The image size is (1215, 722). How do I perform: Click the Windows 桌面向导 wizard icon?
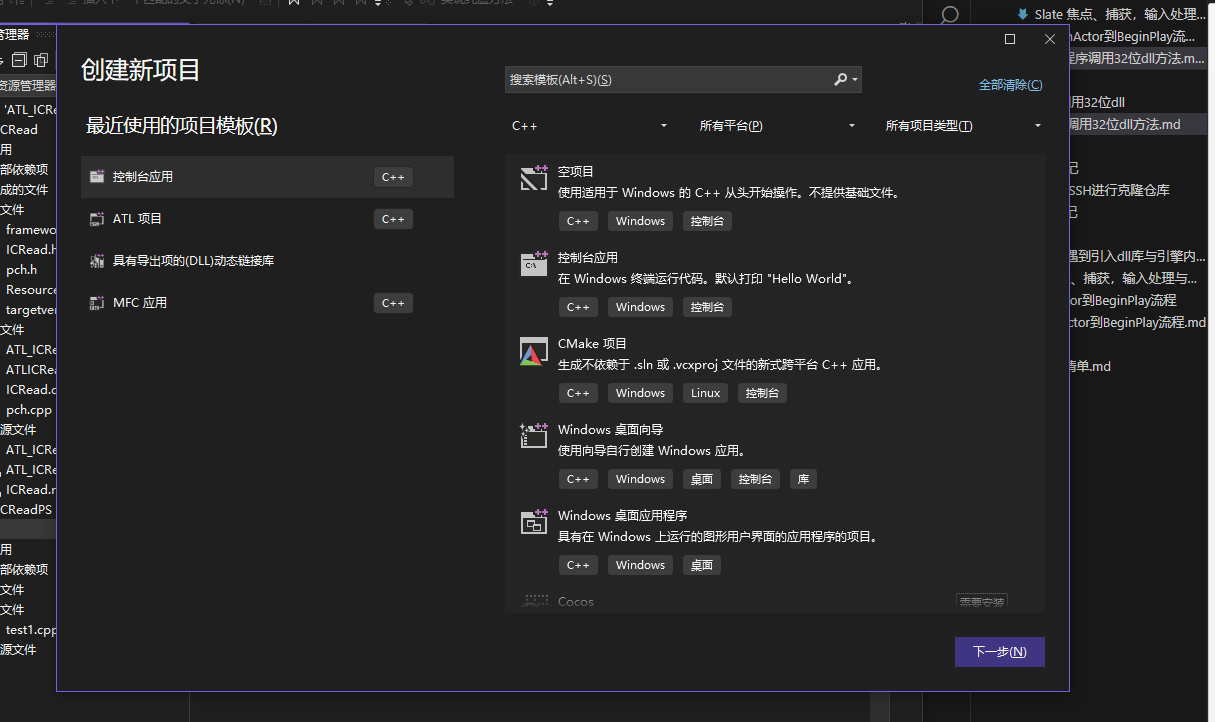534,436
